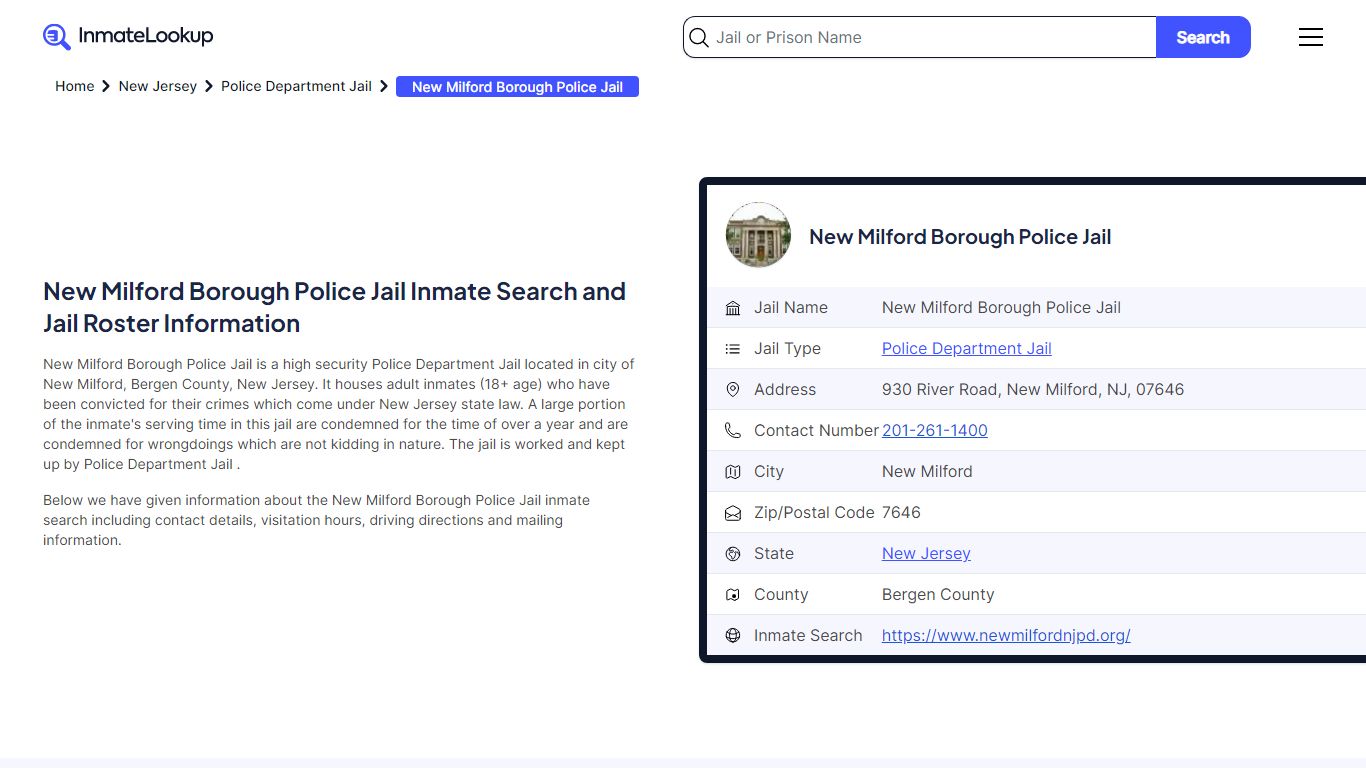Viewport: 1366px width, 768px height.
Task: Click the Jail Type list icon
Action: coord(733,349)
